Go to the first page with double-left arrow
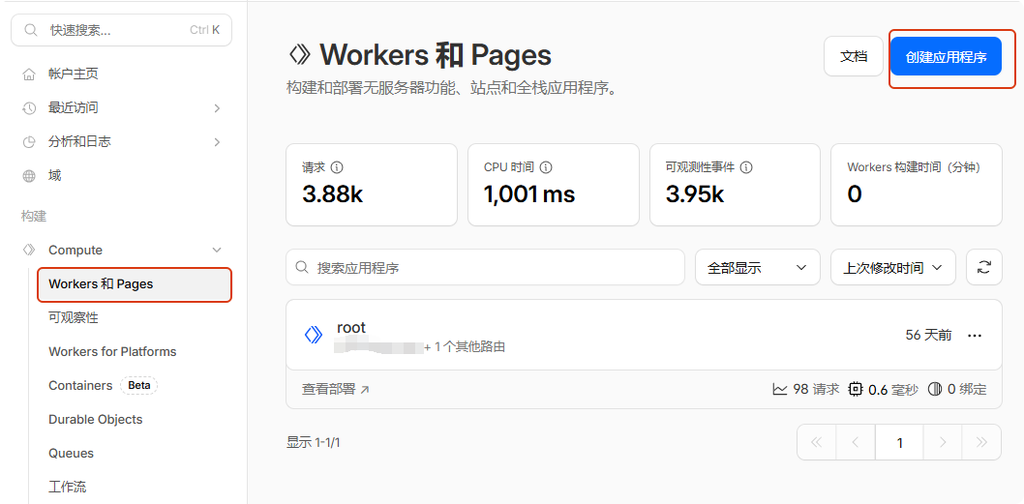The height and width of the screenshot is (504, 1024). pyautogui.click(x=816, y=443)
